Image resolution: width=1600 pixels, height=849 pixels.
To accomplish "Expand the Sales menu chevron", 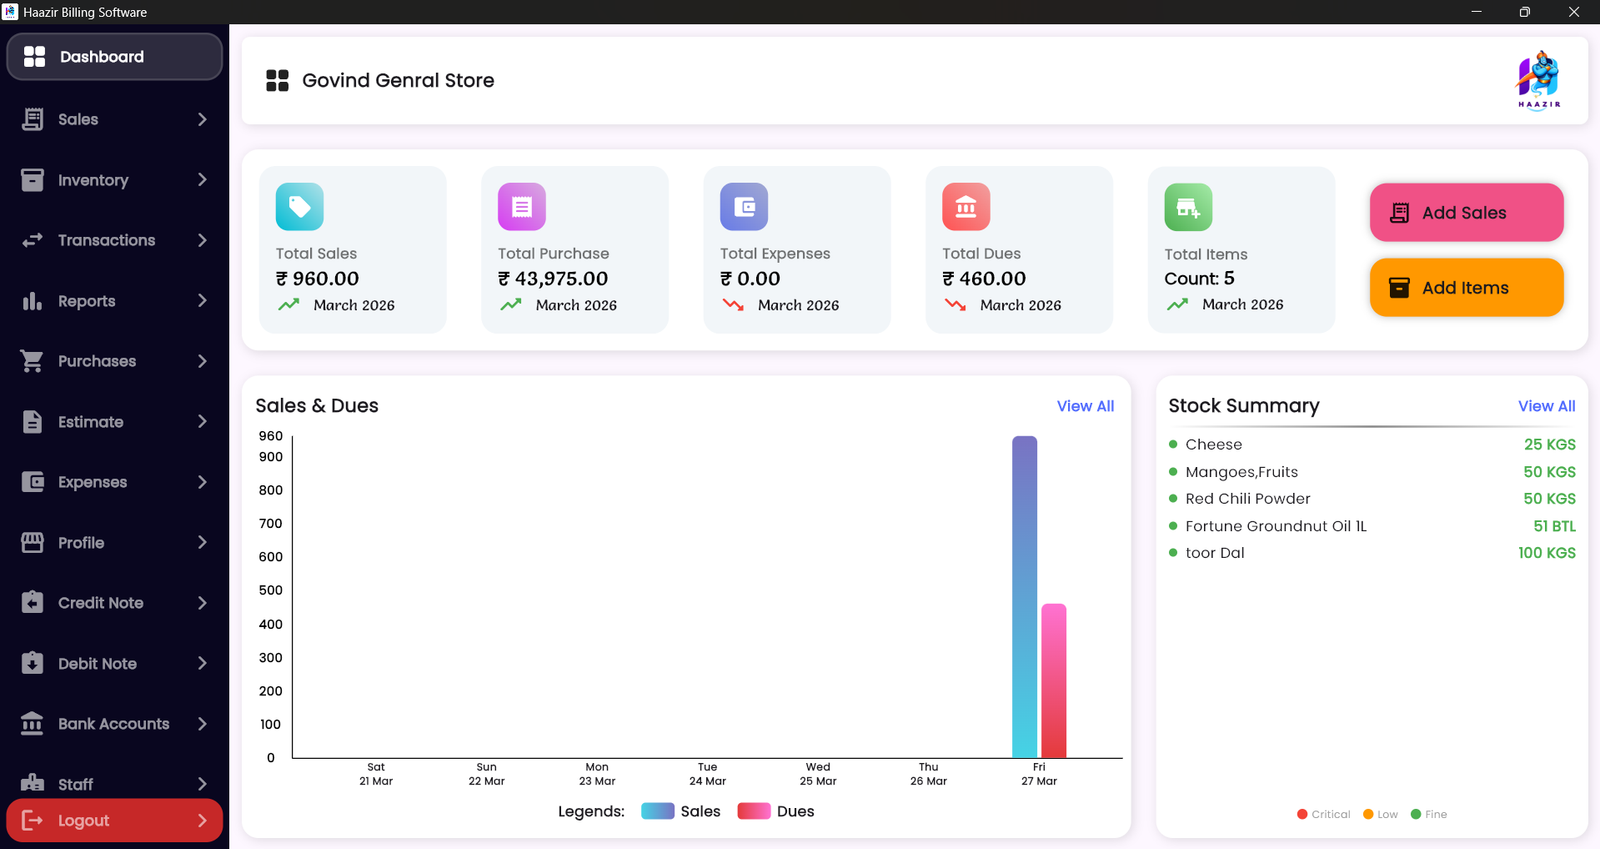I will pyautogui.click(x=202, y=119).
